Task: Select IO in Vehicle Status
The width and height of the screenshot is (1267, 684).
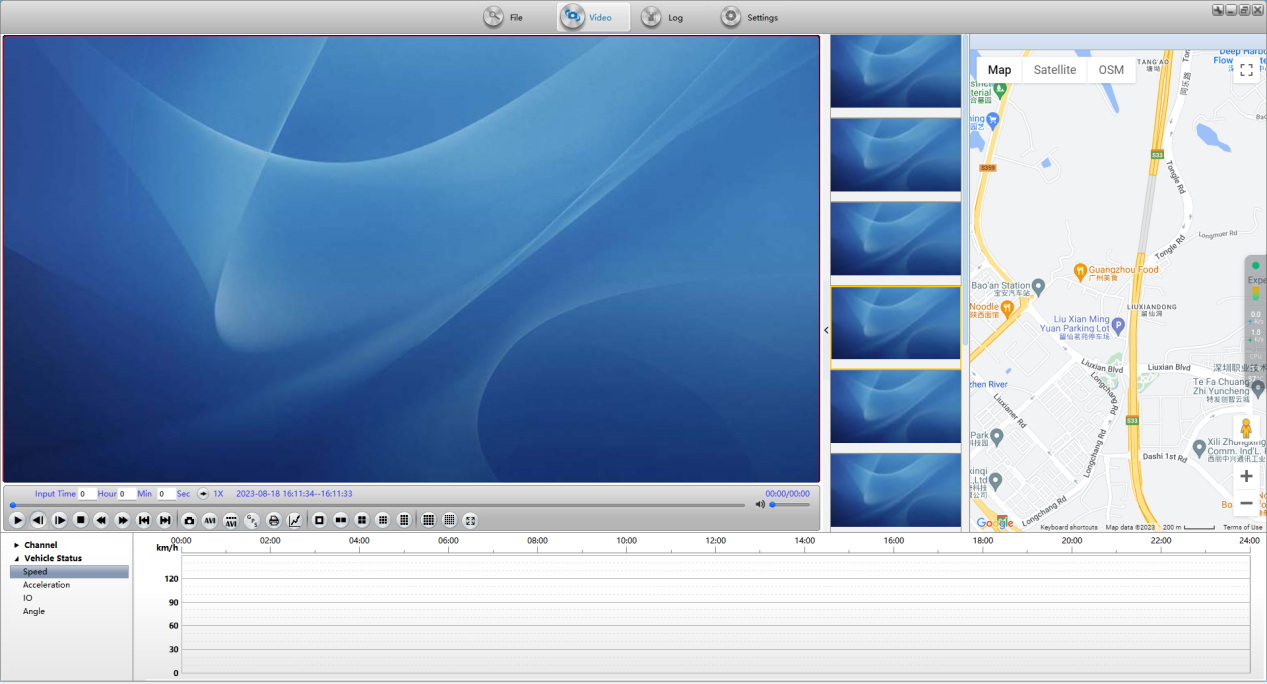Action: pyautogui.click(x=28, y=598)
